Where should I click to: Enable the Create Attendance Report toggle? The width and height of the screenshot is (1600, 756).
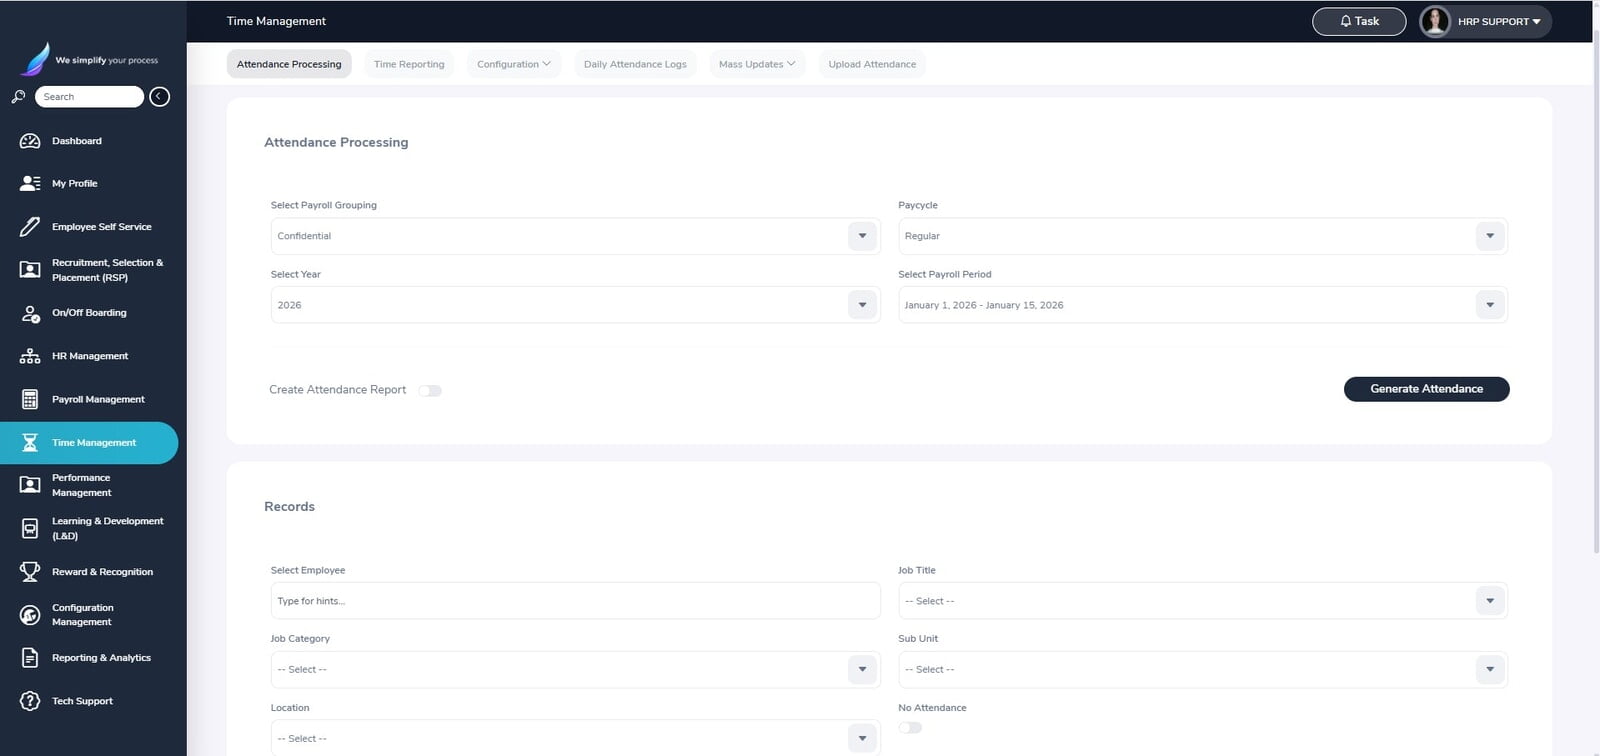coord(430,391)
